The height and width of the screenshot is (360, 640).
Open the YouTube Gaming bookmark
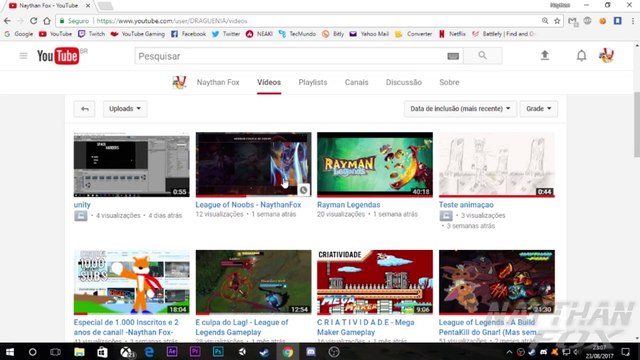coord(138,34)
